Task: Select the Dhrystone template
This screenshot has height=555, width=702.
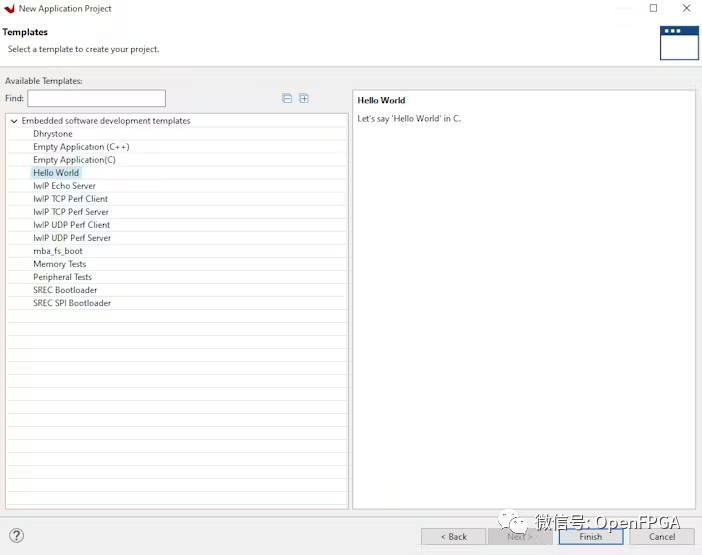Action: (x=52, y=134)
